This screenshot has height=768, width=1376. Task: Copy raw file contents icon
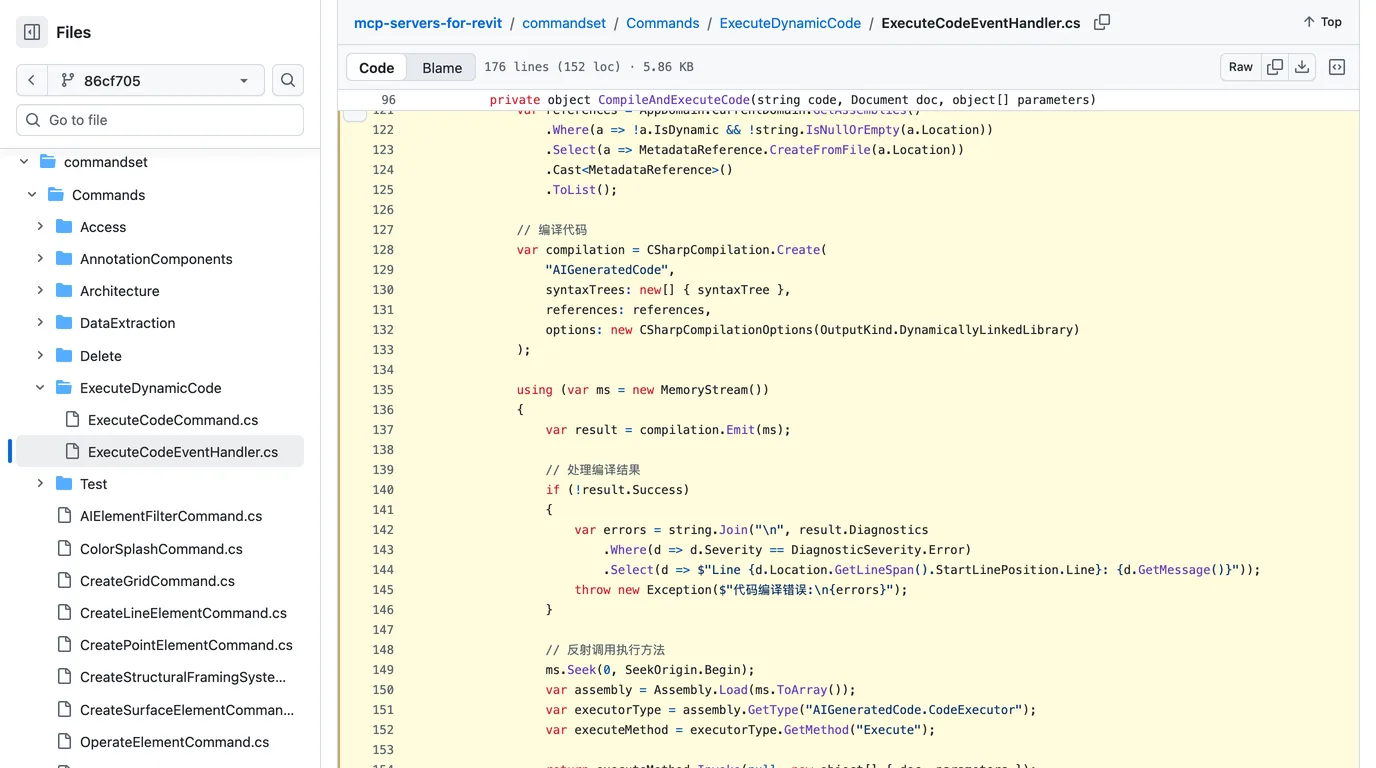click(x=1275, y=67)
